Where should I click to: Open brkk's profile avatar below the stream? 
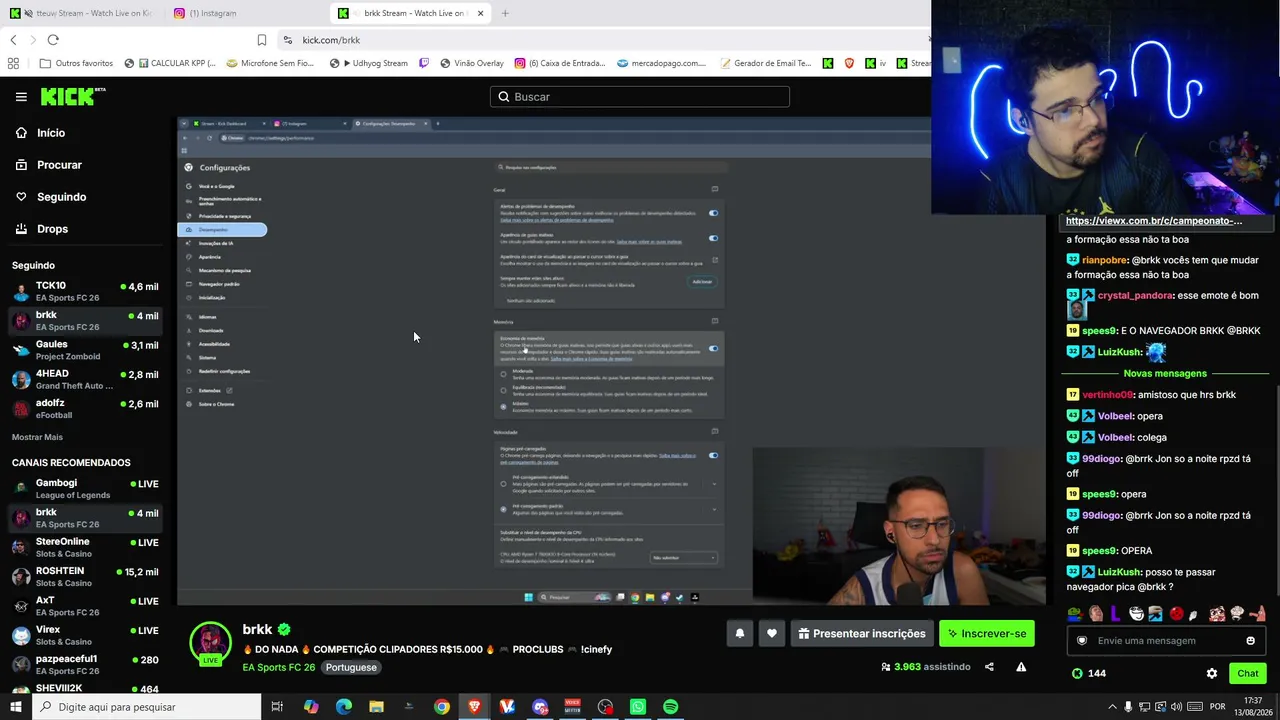click(211, 642)
